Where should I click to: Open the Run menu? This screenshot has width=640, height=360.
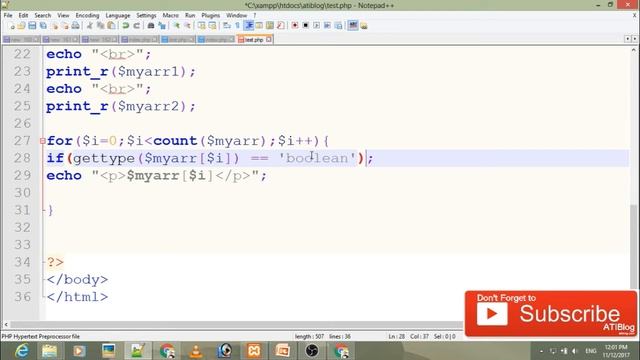point(190,15)
